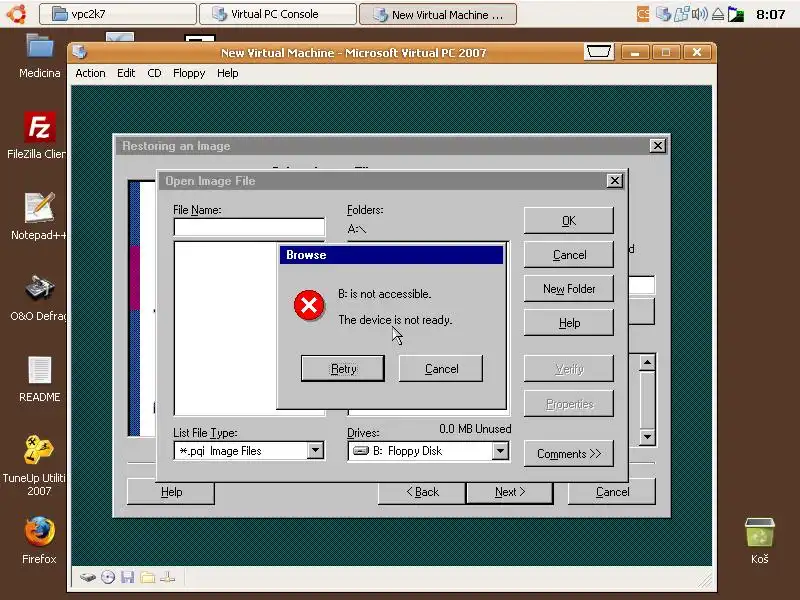The height and width of the screenshot is (600, 800).
Task: Click the Ubuntu logo menu icon
Action: (16, 14)
